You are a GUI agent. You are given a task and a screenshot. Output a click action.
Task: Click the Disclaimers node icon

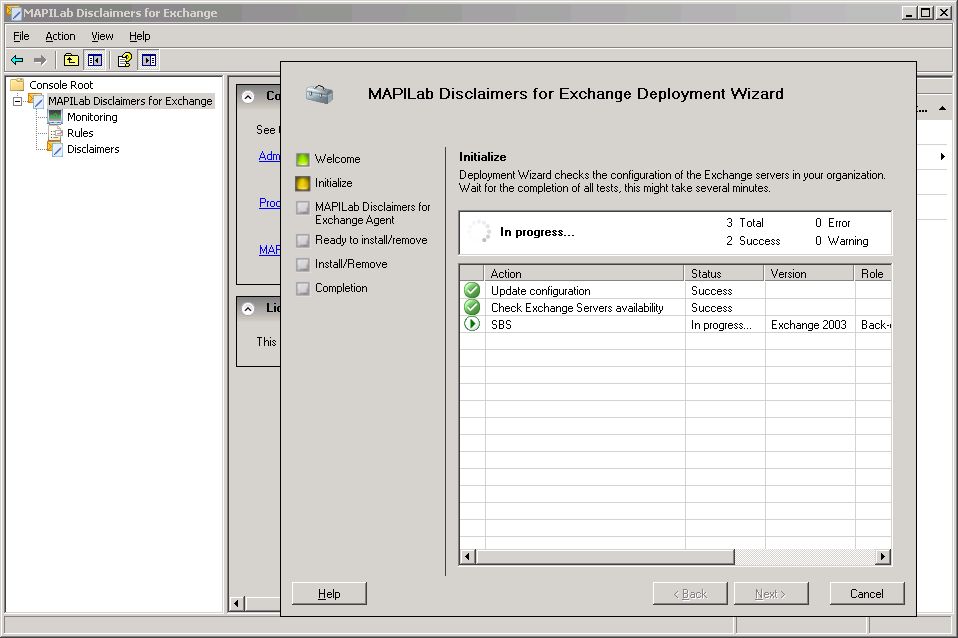pos(55,148)
